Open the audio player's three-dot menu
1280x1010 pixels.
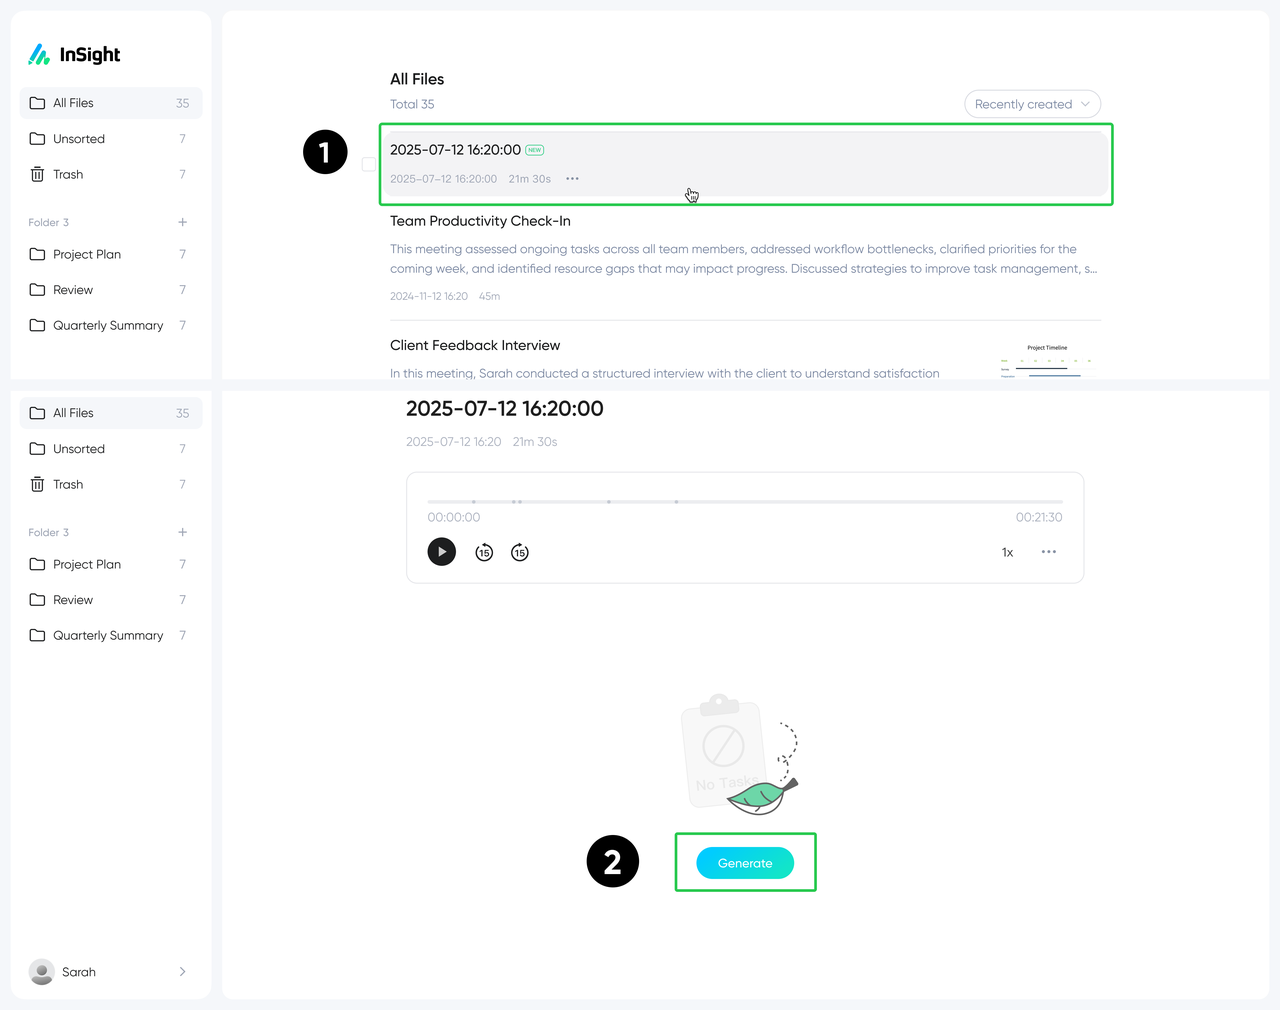pos(1048,552)
